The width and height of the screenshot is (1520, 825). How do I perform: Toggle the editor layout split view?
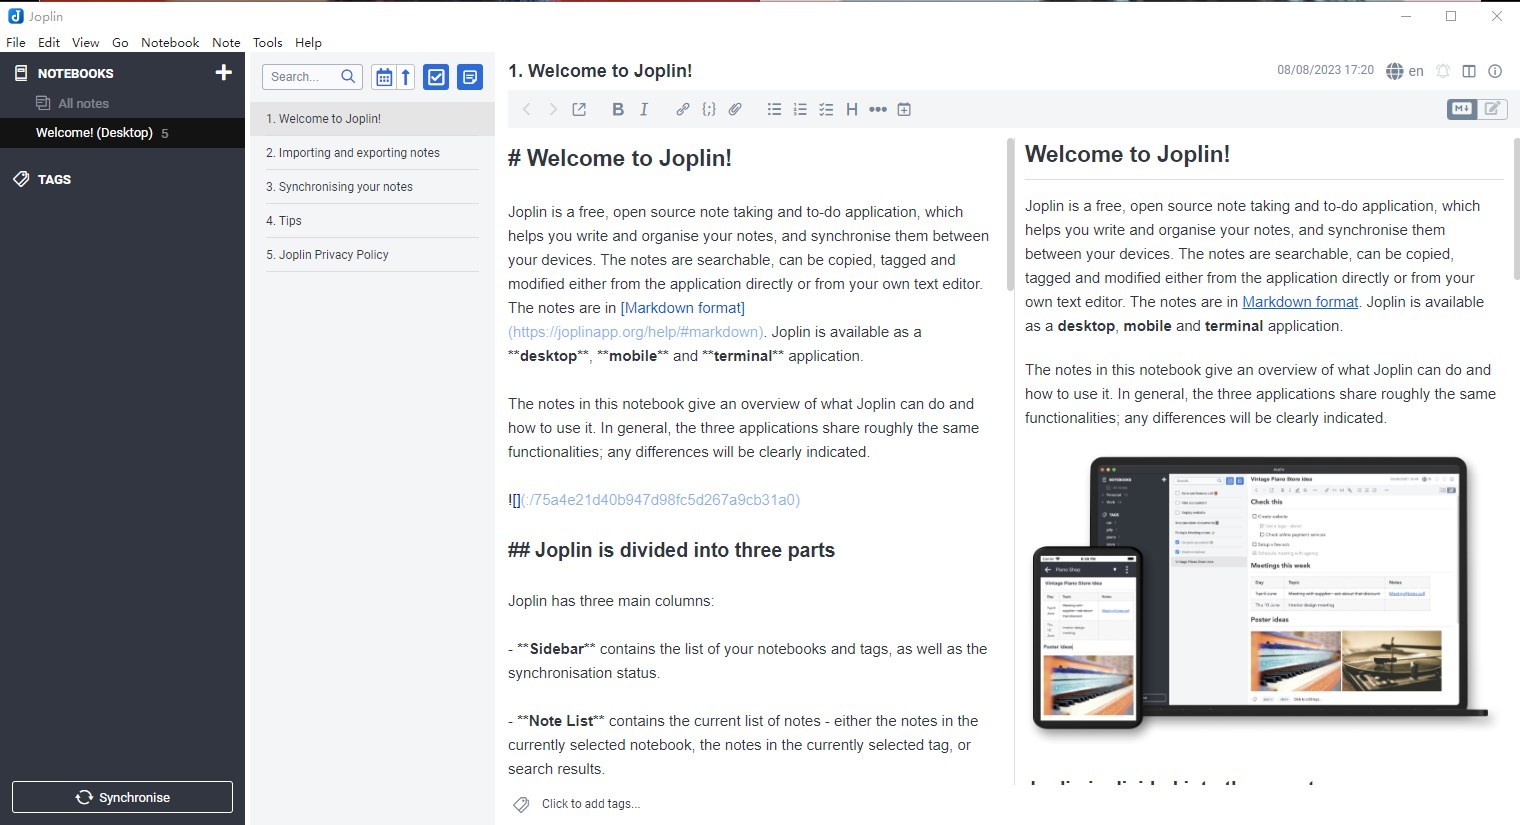pos(1469,71)
